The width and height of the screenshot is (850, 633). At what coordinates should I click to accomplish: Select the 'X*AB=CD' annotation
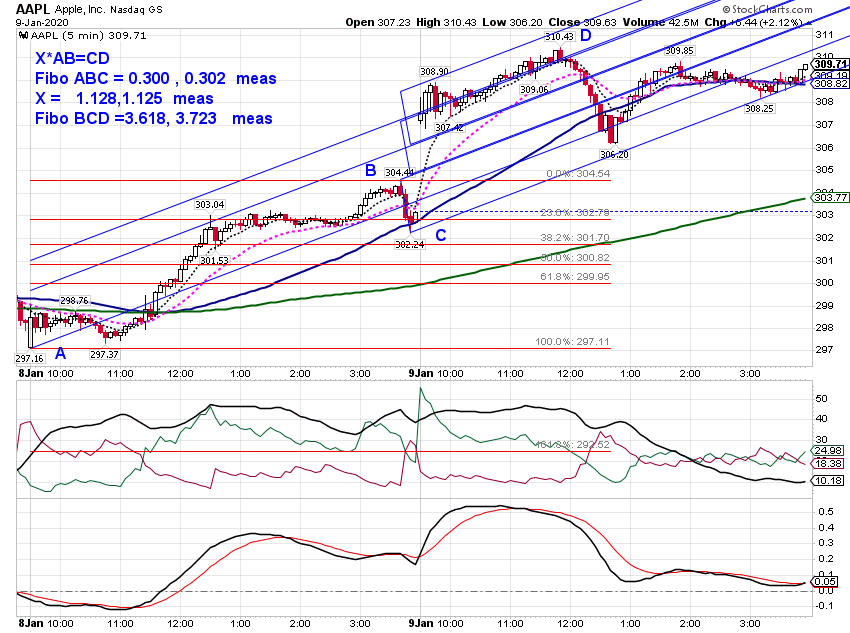tap(72, 59)
